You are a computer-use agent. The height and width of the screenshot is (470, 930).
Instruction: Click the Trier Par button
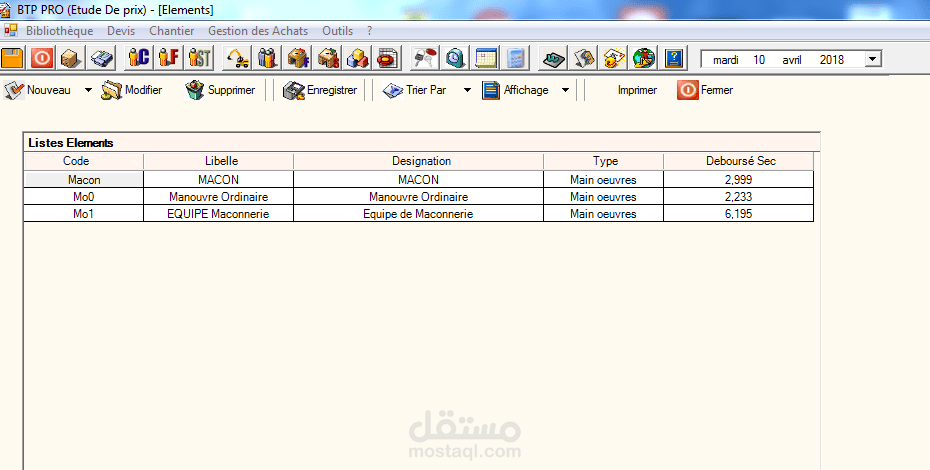pyautogui.click(x=415, y=90)
